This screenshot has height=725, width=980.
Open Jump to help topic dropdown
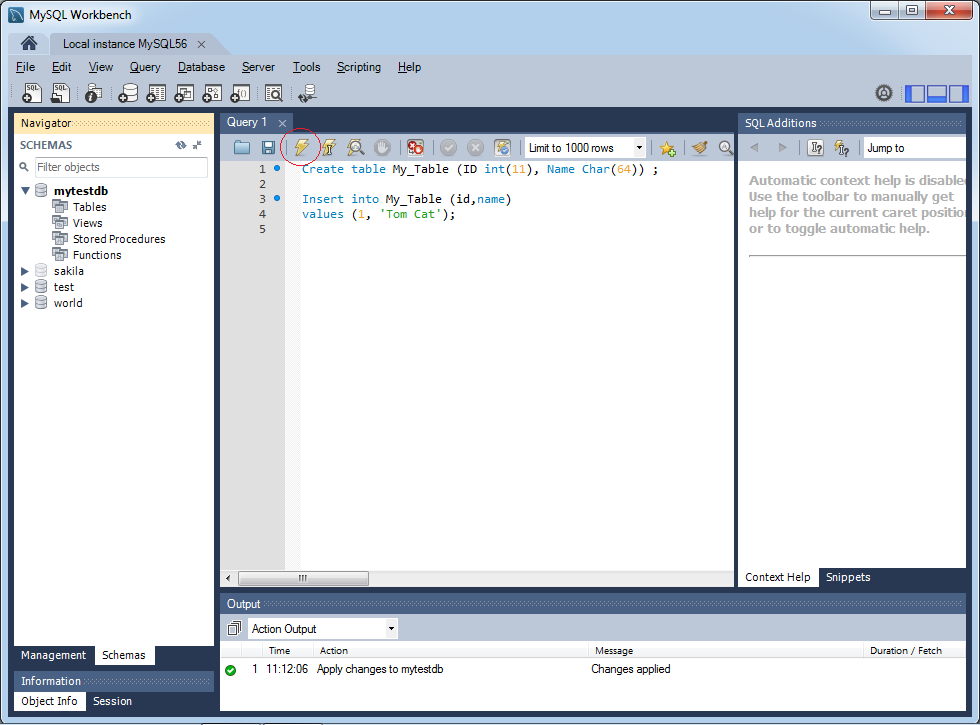coord(915,148)
